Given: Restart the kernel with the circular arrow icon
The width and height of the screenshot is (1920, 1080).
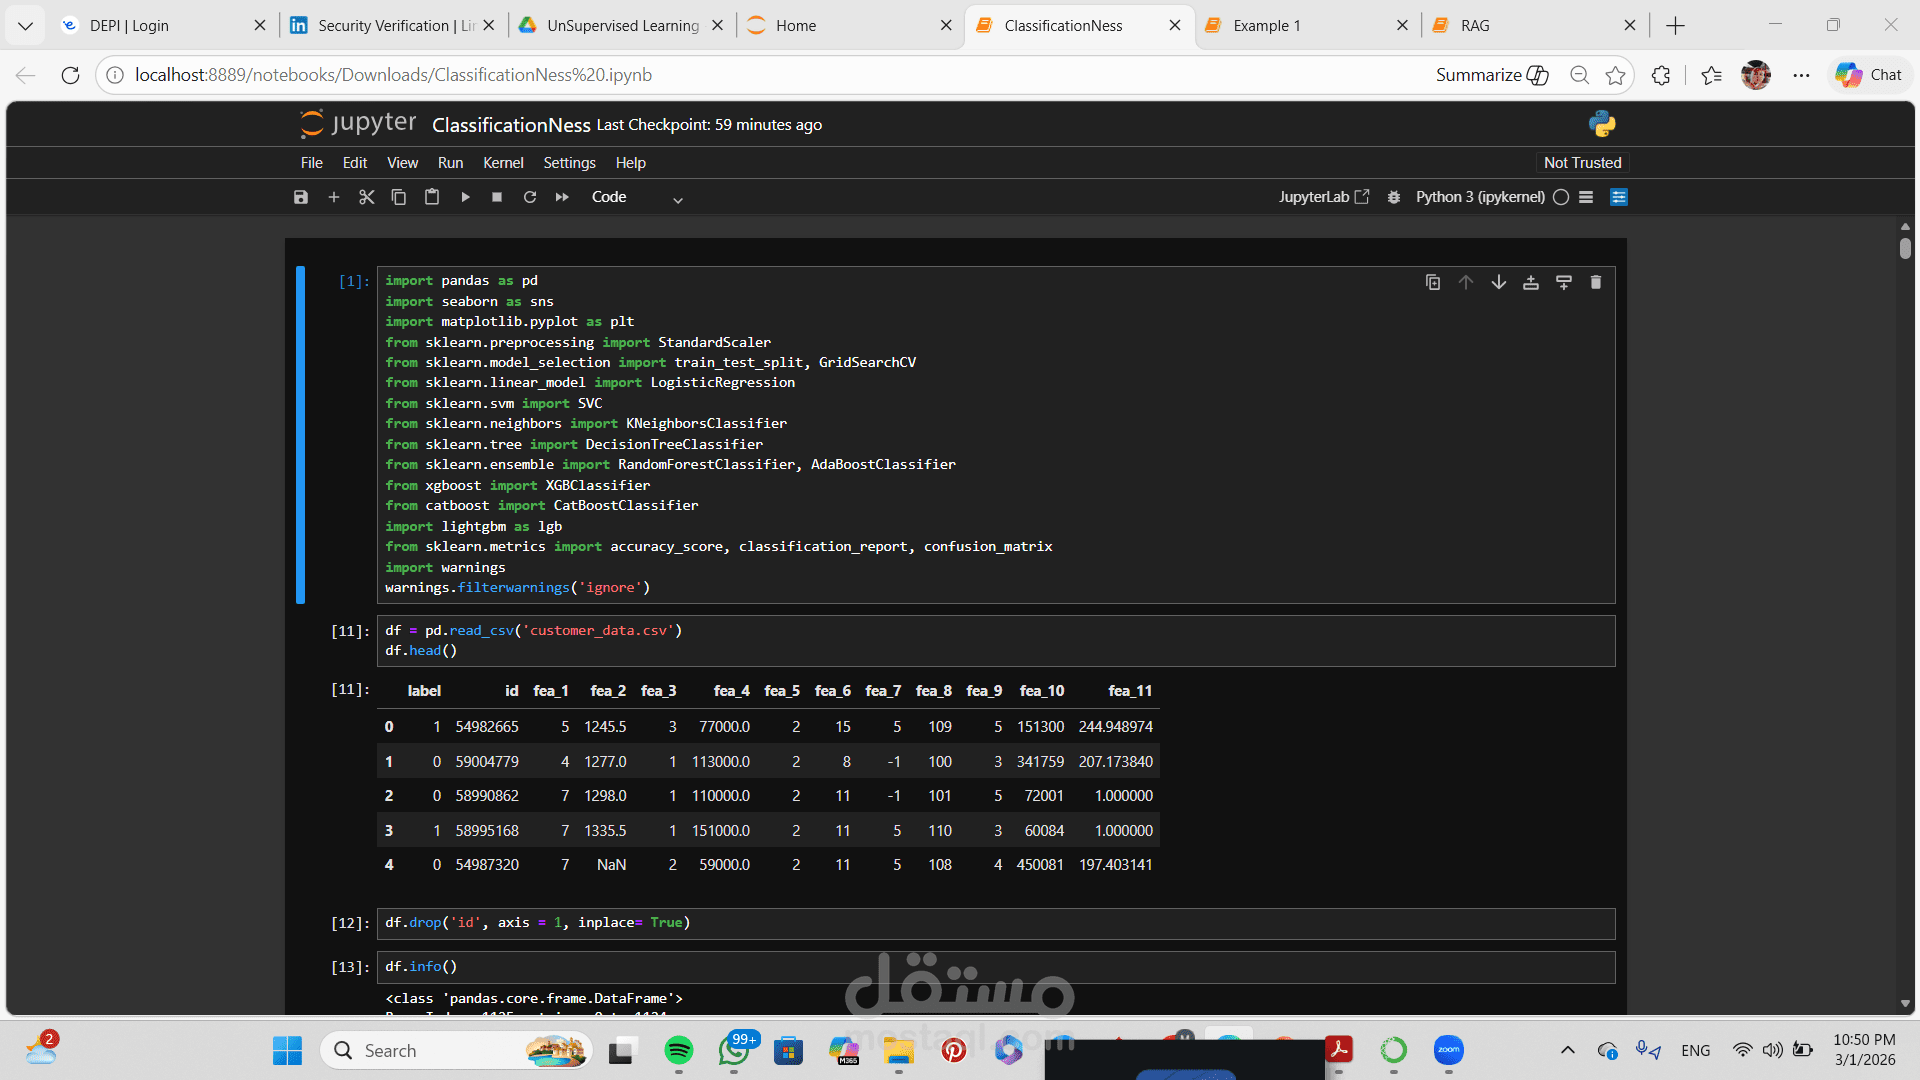Looking at the screenshot, I should click(x=530, y=197).
